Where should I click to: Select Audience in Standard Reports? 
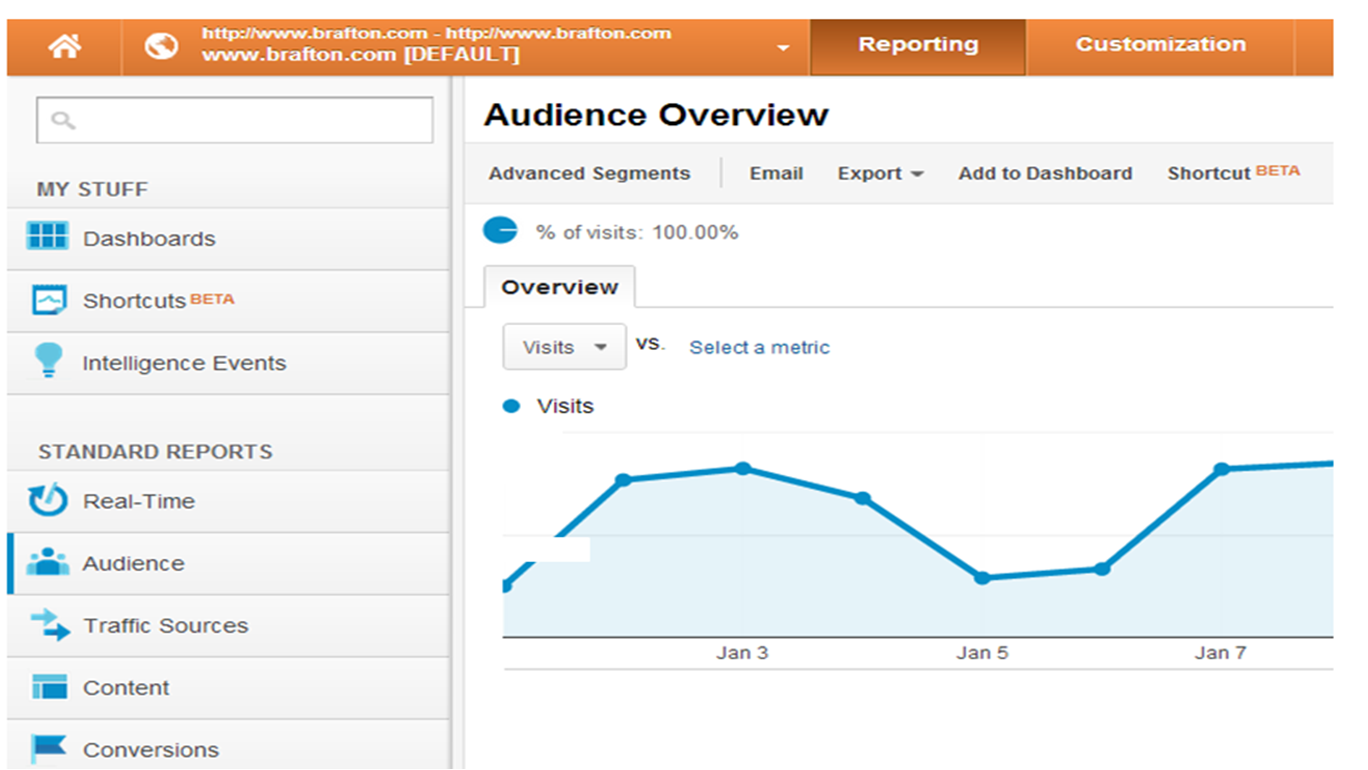(228, 564)
